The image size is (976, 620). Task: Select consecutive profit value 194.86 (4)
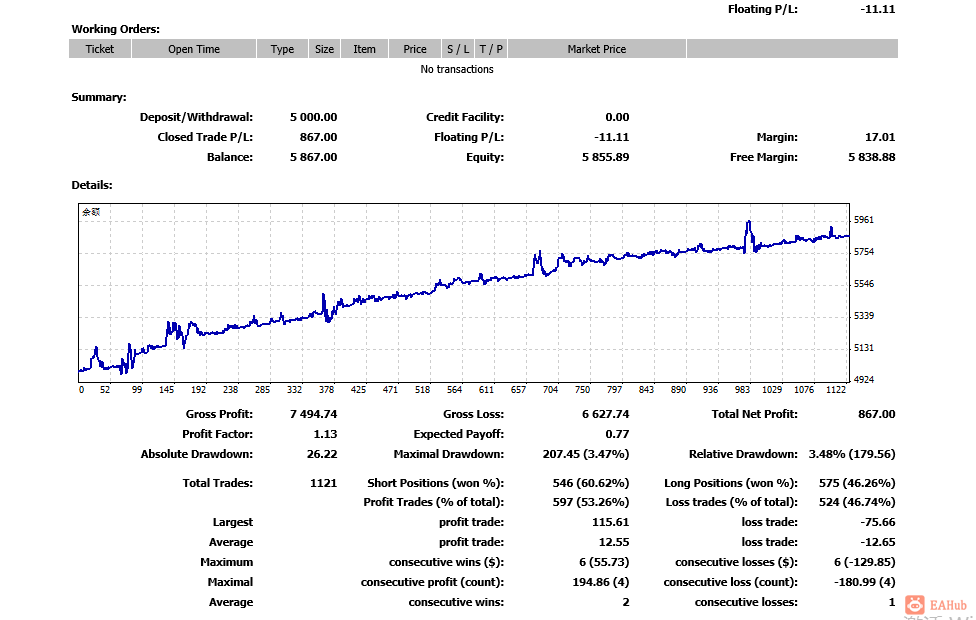coord(601,582)
